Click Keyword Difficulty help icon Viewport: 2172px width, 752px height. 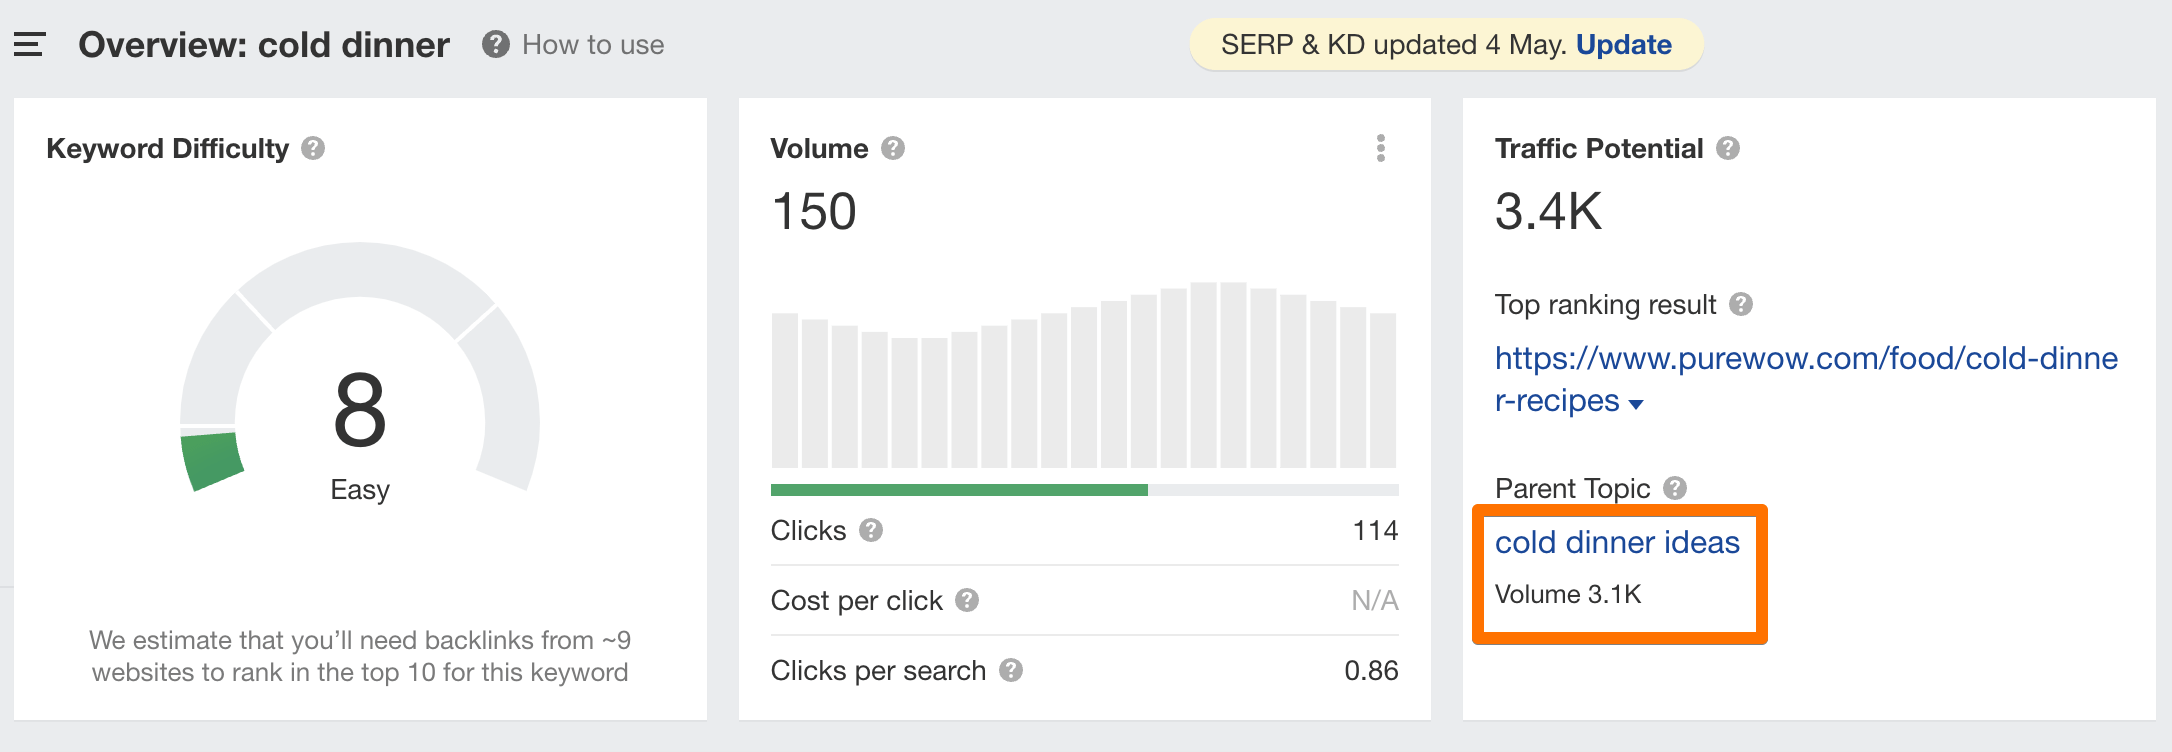(313, 148)
